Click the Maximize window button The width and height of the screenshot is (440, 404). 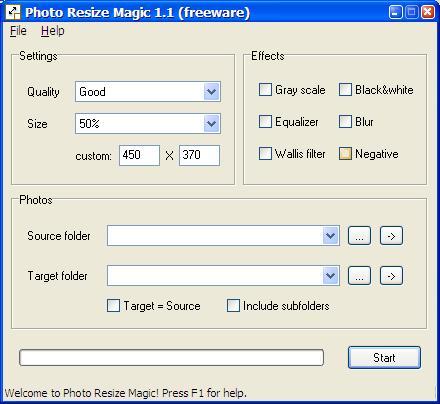(412, 12)
